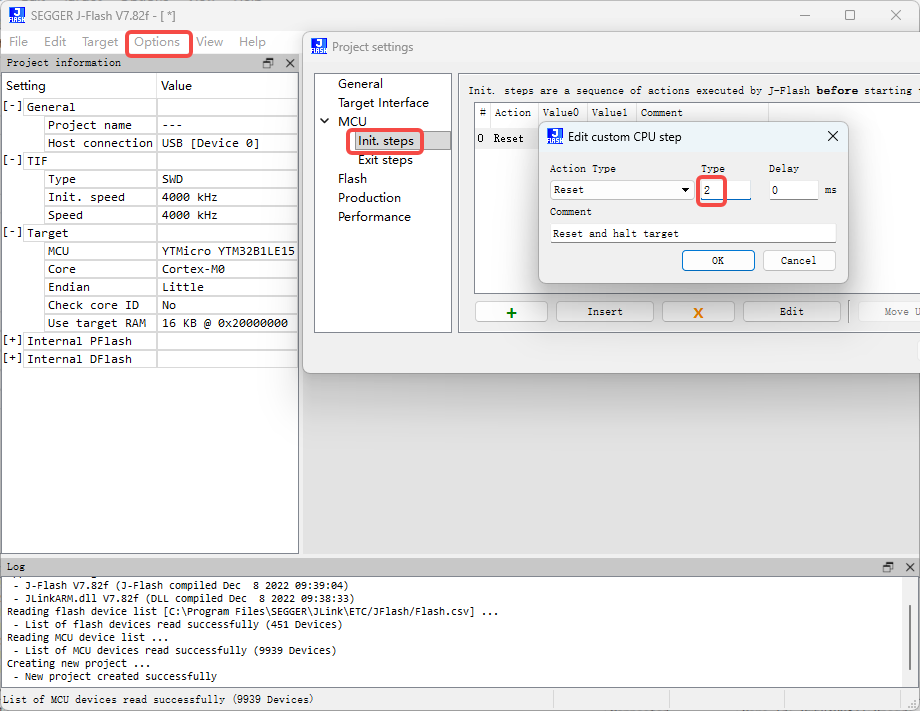Click the 'USB [Device 0]' host connection value
Screen dimensions: 920x711
coord(210,143)
